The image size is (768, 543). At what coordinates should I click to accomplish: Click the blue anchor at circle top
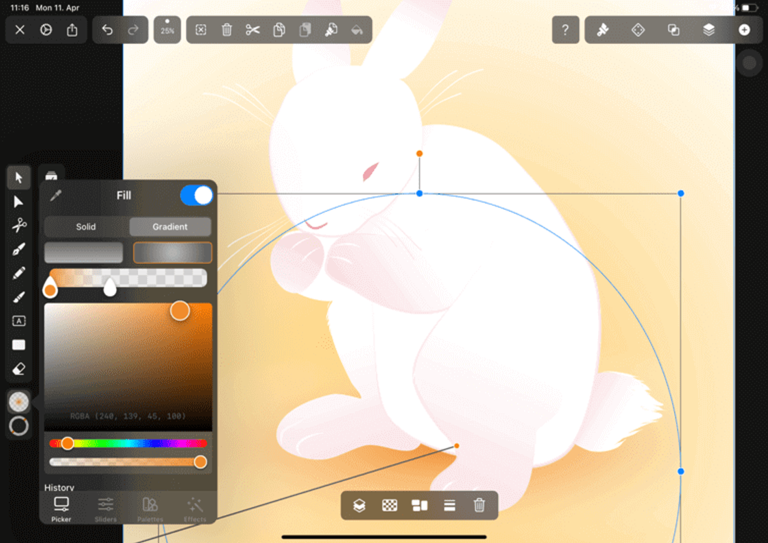coord(419,193)
